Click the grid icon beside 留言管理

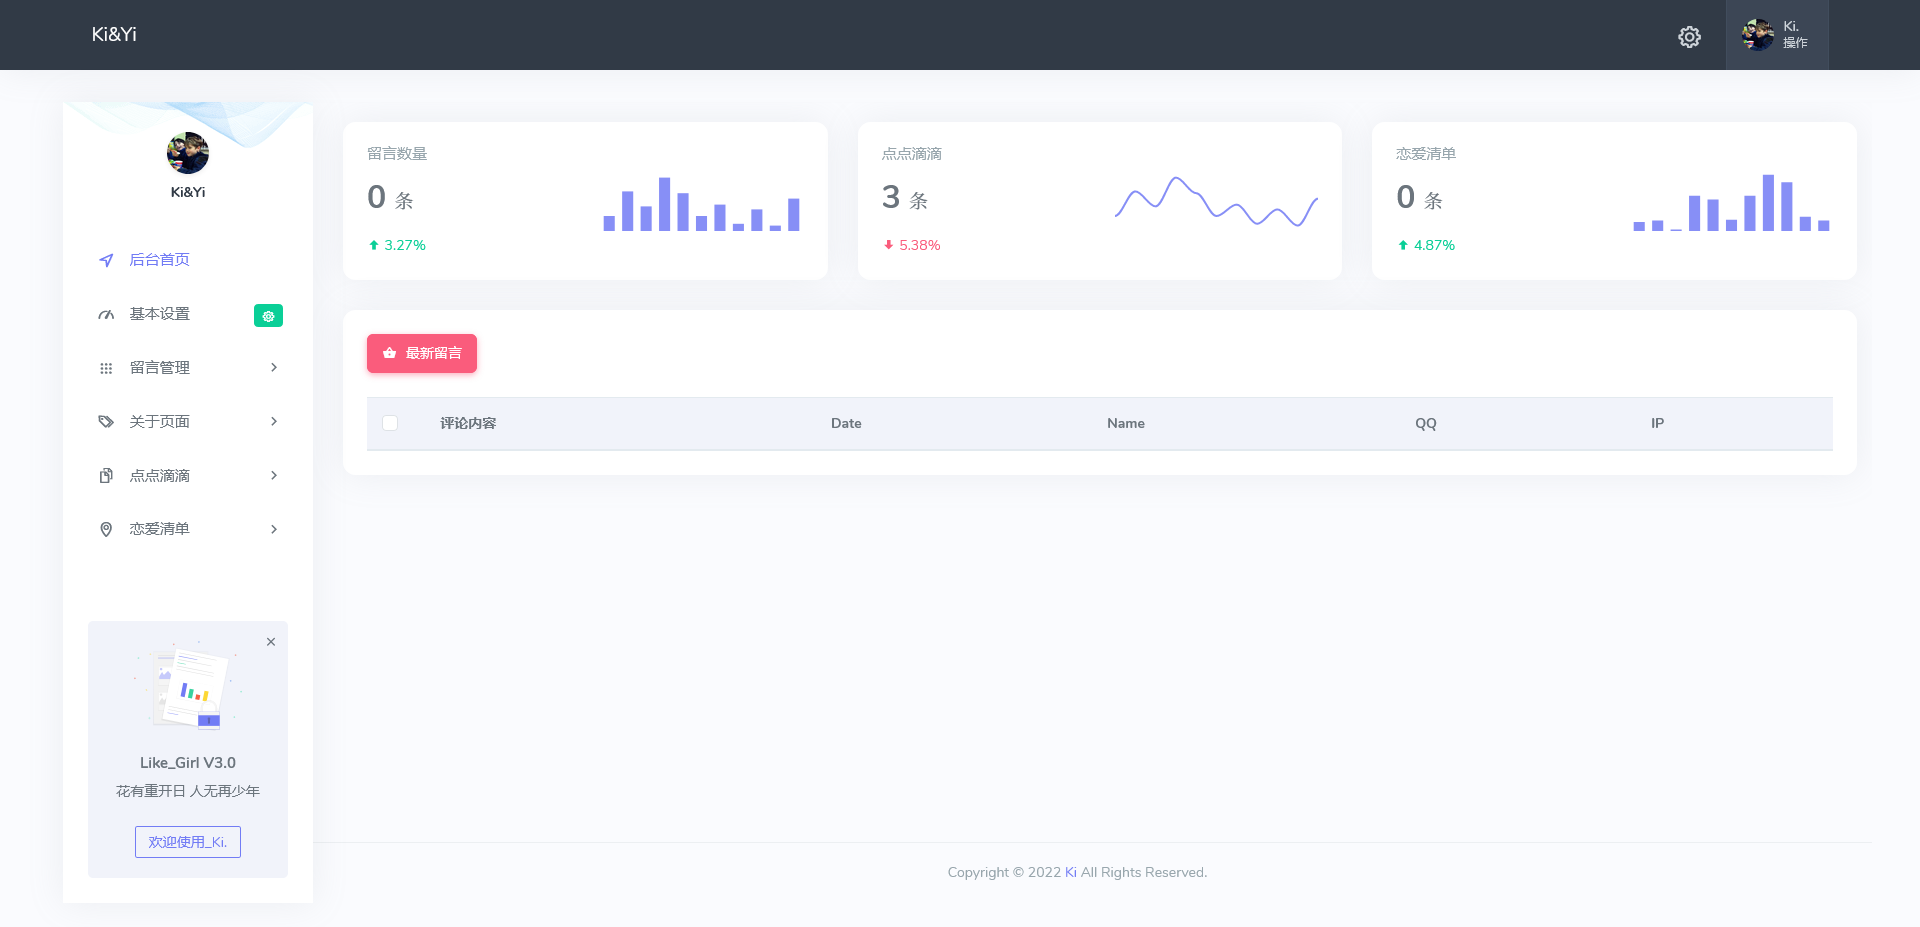point(106,368)
